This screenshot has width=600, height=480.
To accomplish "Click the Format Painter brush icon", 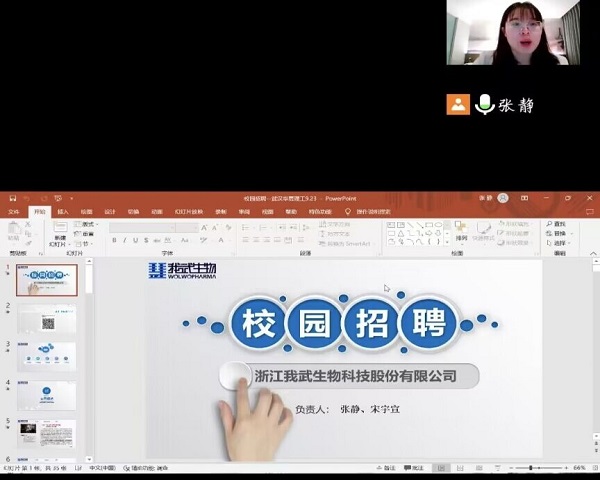I will (x=28, y=243).
